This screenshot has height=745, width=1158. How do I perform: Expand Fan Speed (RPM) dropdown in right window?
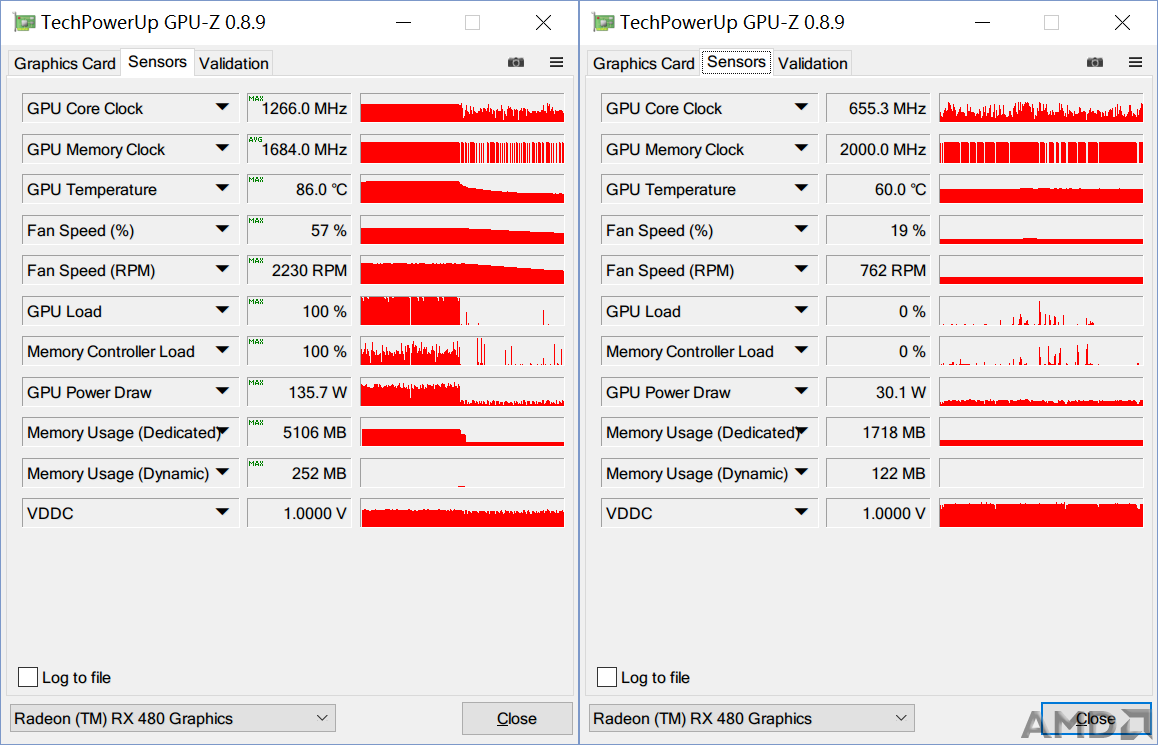(801, 270)
